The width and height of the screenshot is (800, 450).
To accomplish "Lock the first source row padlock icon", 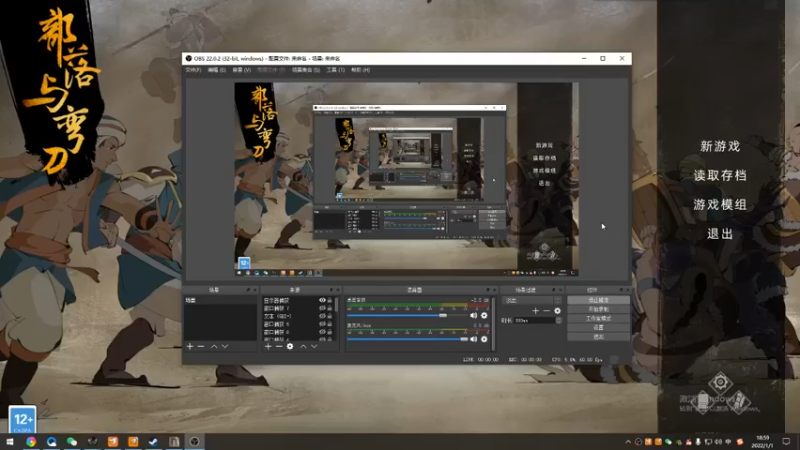I will (x=330, y=301).
